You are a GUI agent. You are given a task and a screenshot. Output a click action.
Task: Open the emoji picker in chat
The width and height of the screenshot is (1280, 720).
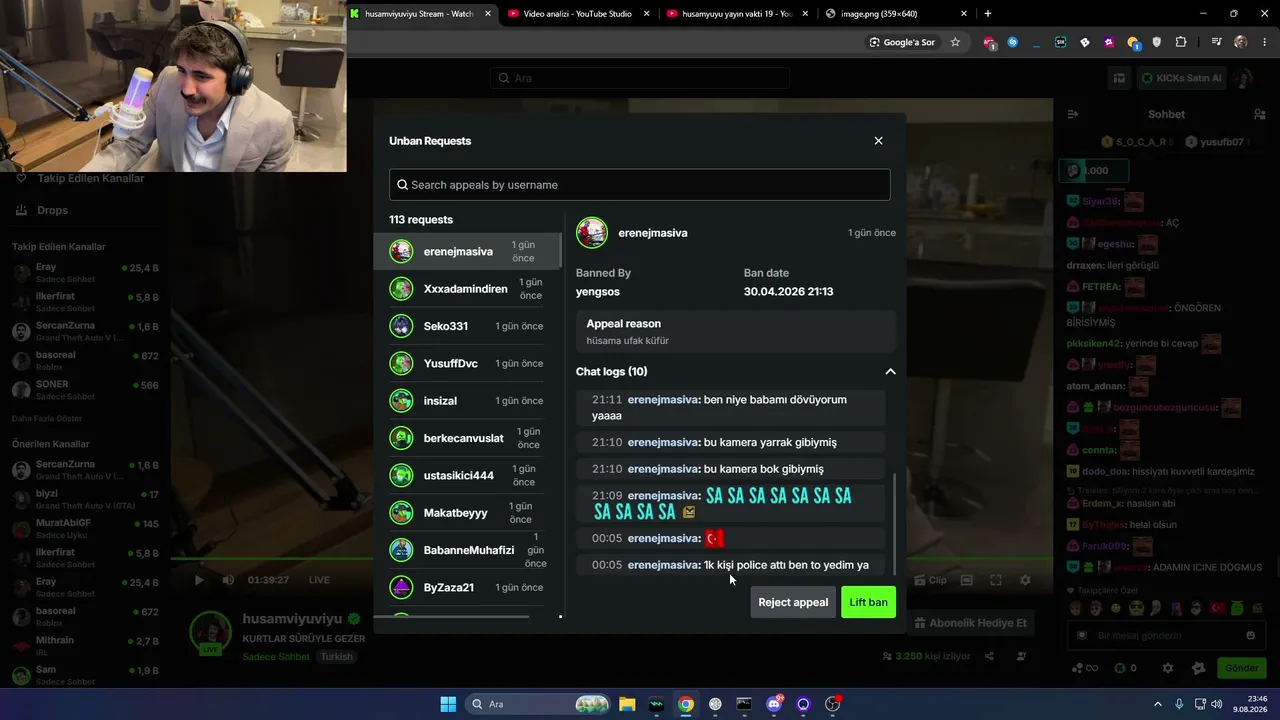[1250, 635]
